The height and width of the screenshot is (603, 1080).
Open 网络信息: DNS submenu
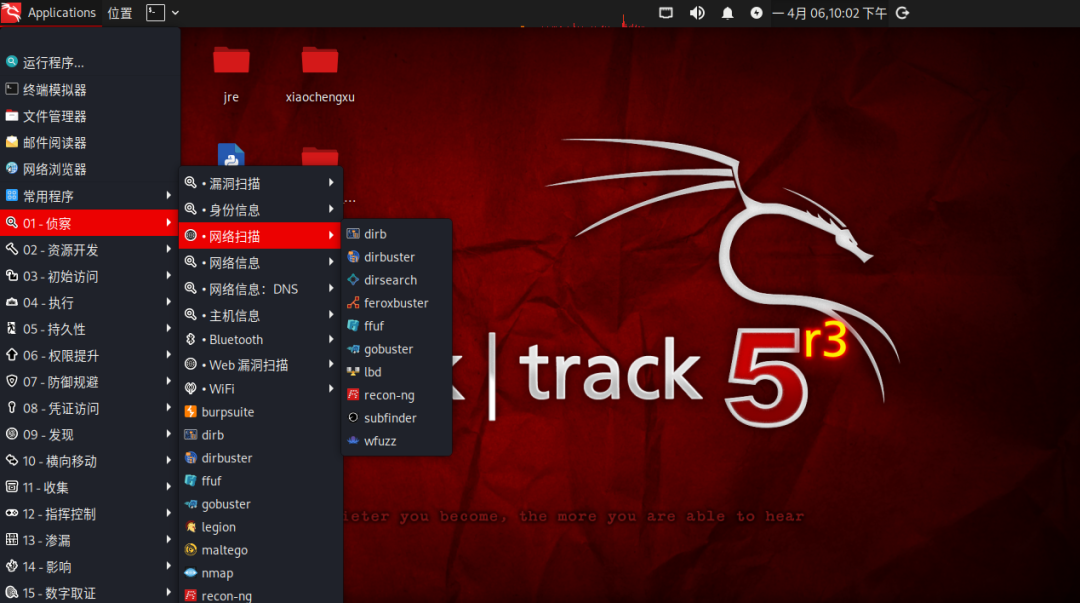click(x=260, y=289)
